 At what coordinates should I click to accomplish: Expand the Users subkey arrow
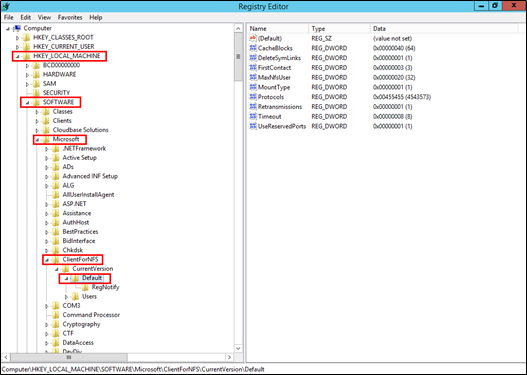pyautogui.click(x=66, y=297)
